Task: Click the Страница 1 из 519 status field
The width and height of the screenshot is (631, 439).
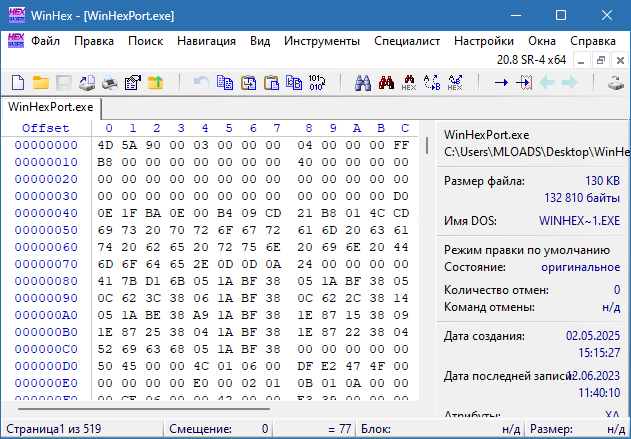Action: (x=82, y=429)
